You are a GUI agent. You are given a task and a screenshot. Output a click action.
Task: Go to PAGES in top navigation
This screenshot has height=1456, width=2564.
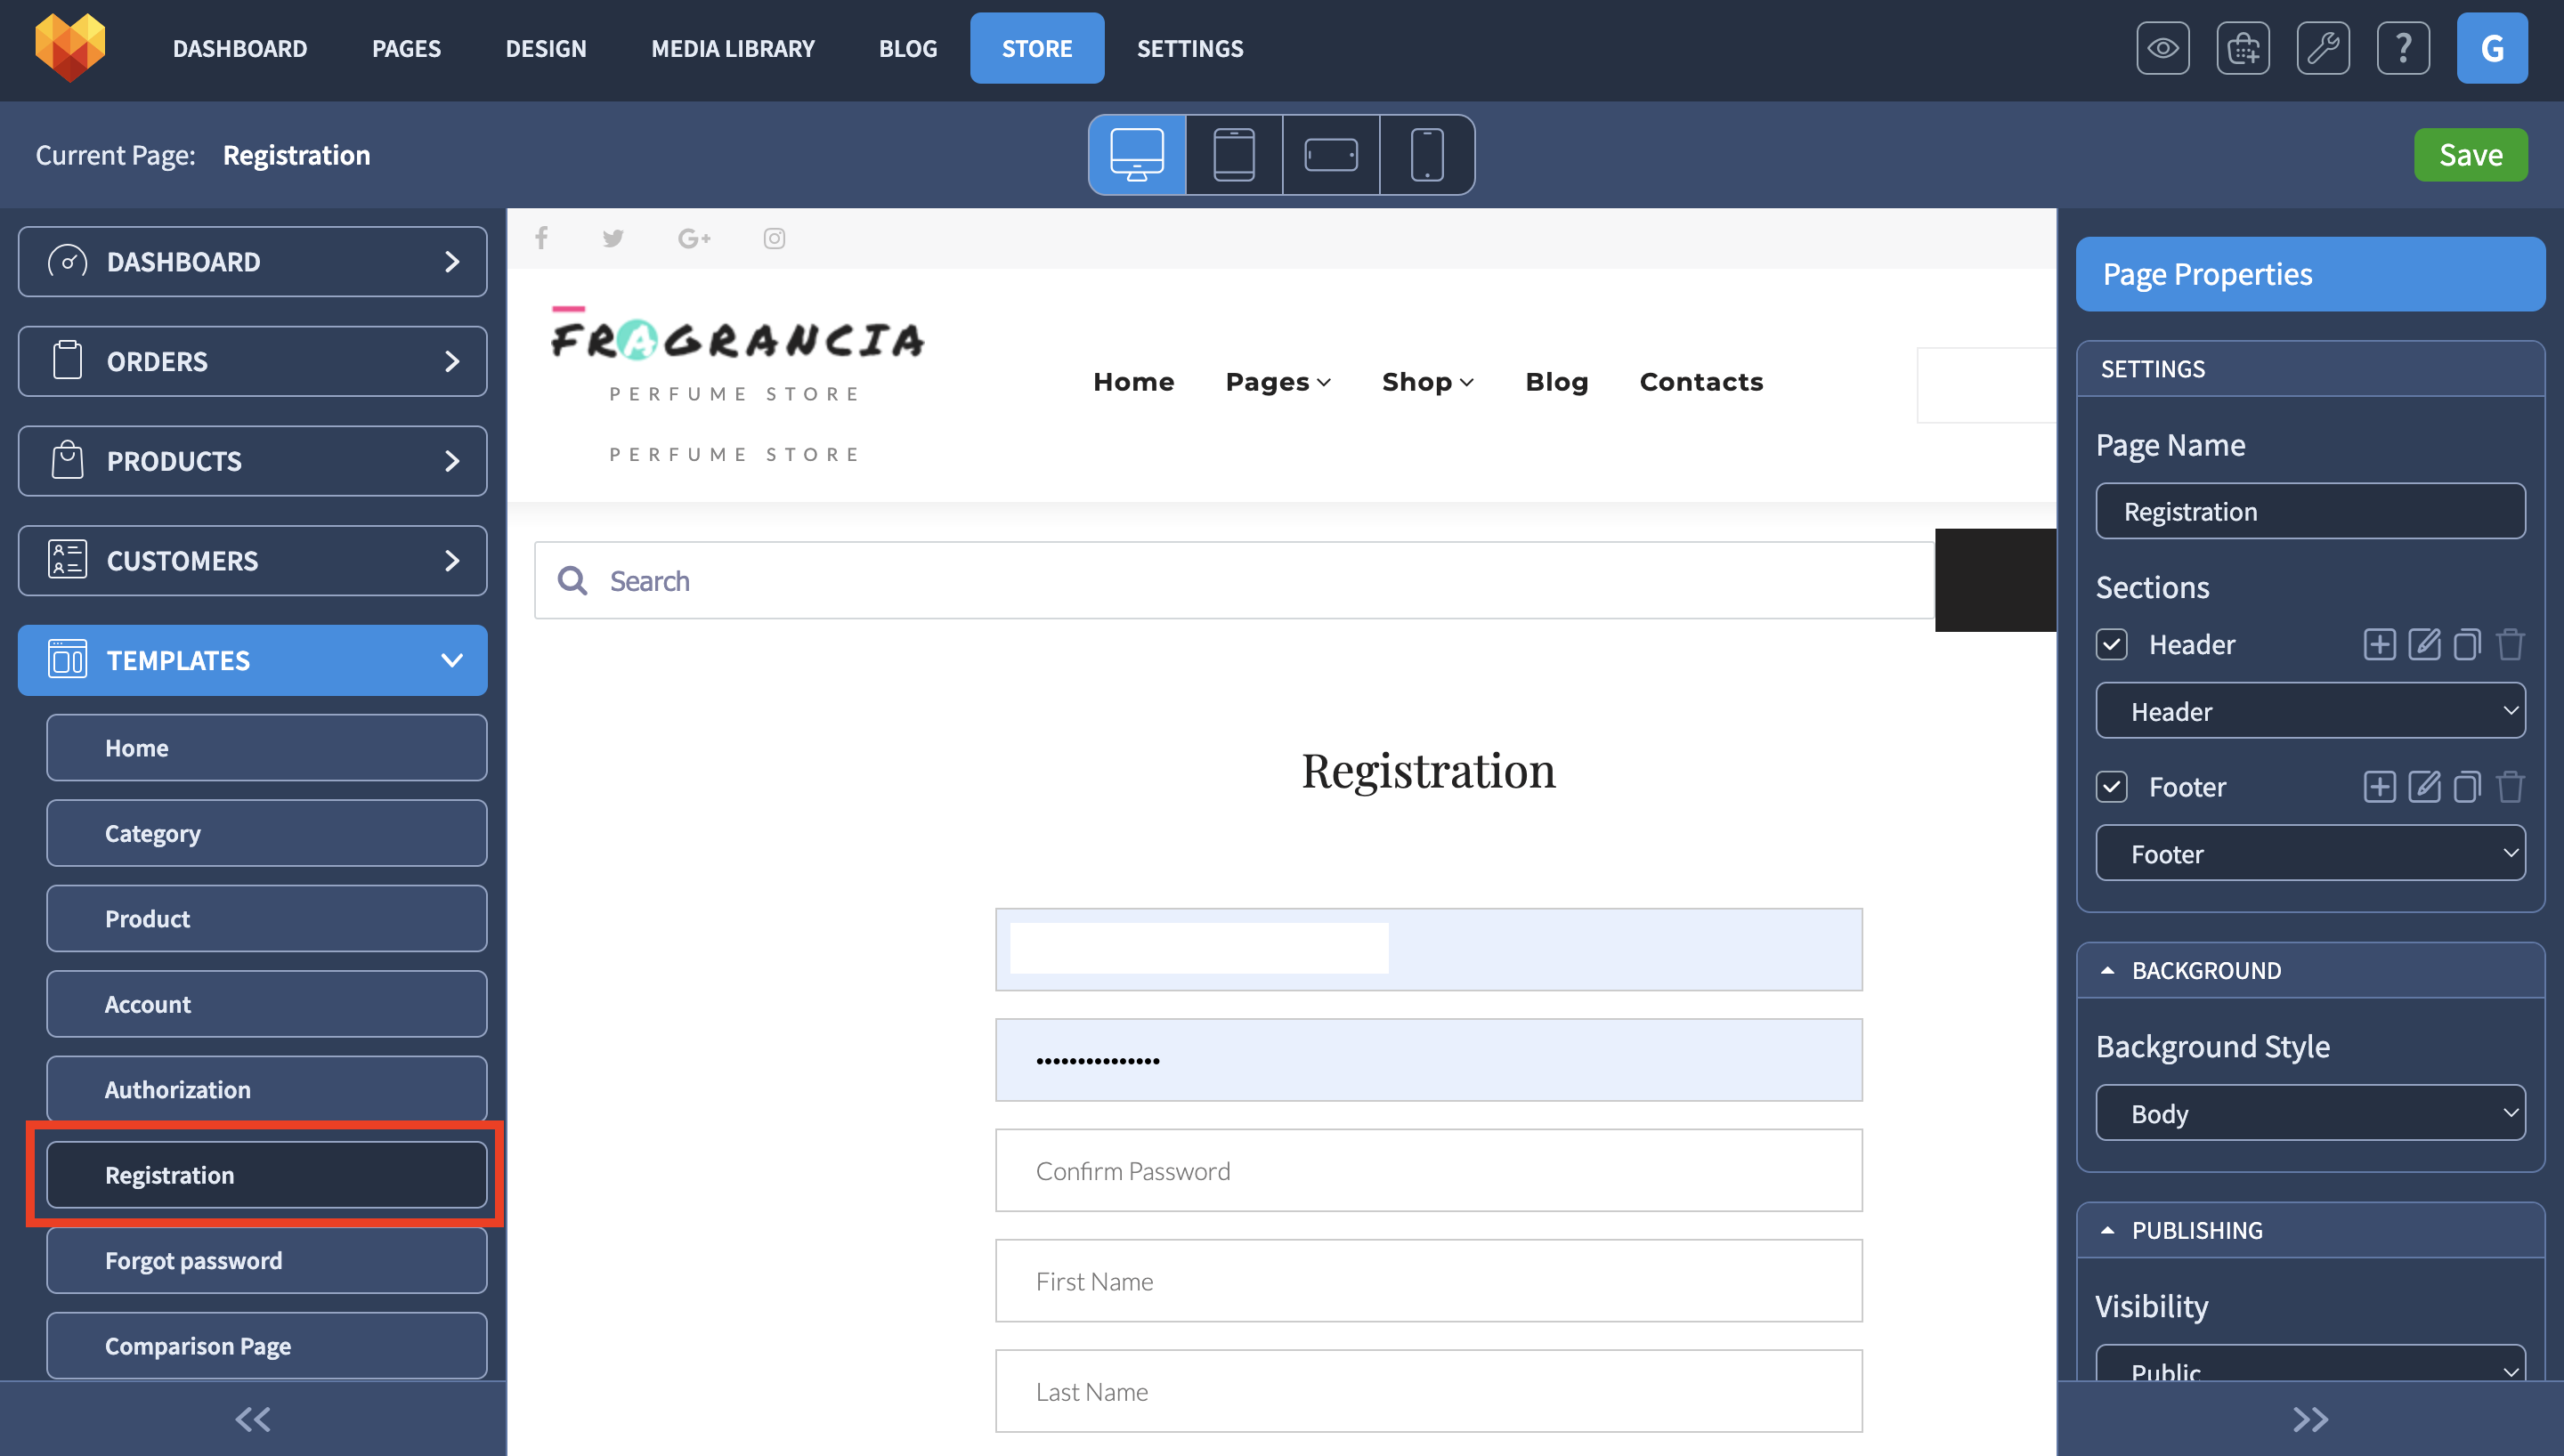click(406, 48)
